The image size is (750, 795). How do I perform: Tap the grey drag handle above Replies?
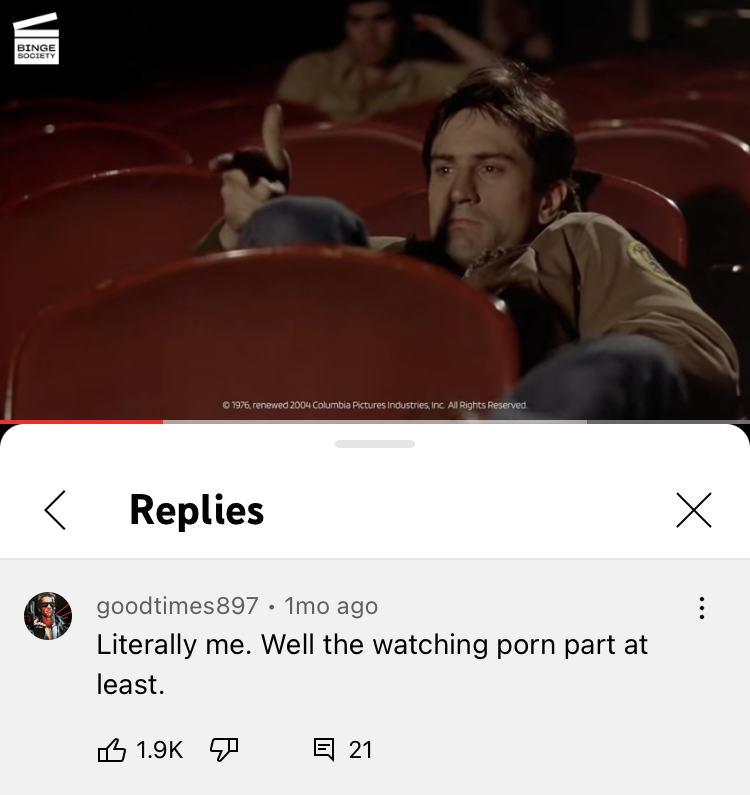tap(375, 444)
